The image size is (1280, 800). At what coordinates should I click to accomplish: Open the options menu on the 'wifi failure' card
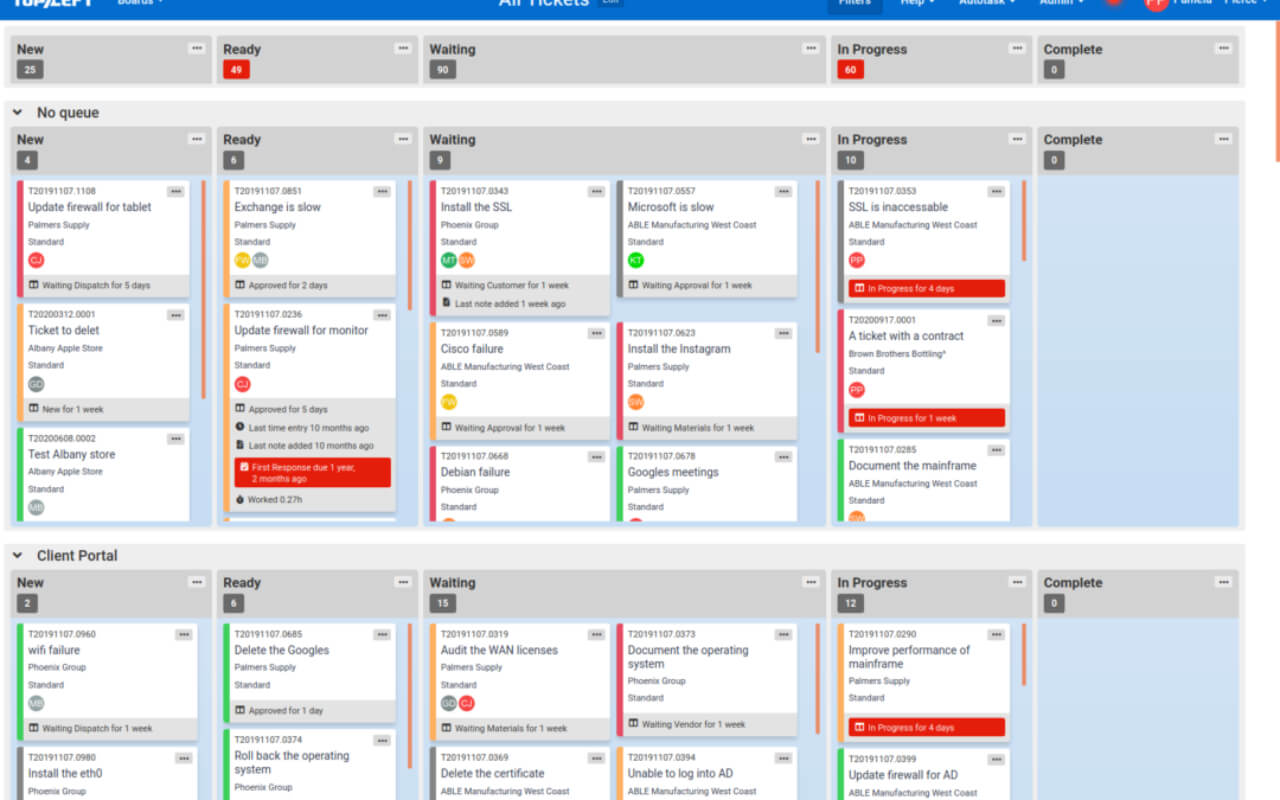coord(184,634)
